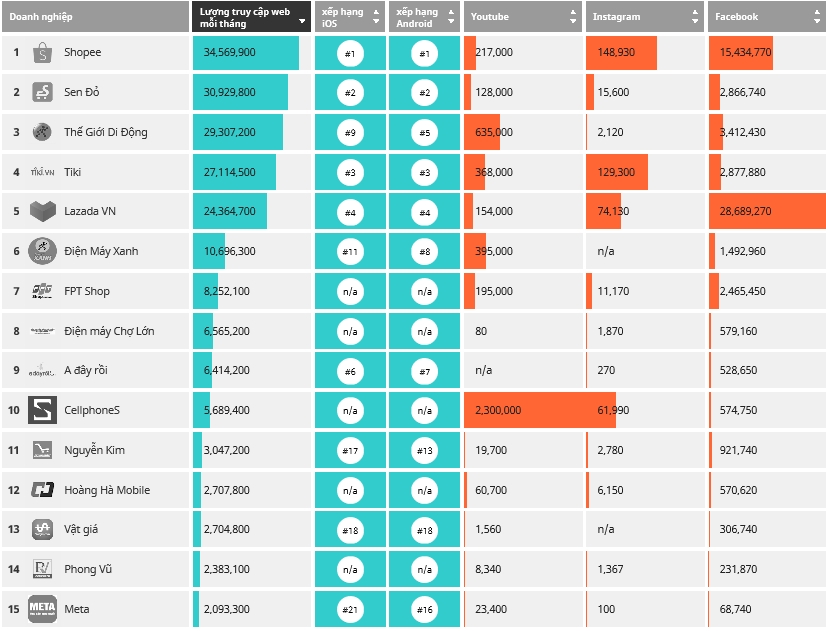Screen dimensions: 826x631
Task: Click Shopee's #1 iOS rank badge
Action: tap(350, 53)
